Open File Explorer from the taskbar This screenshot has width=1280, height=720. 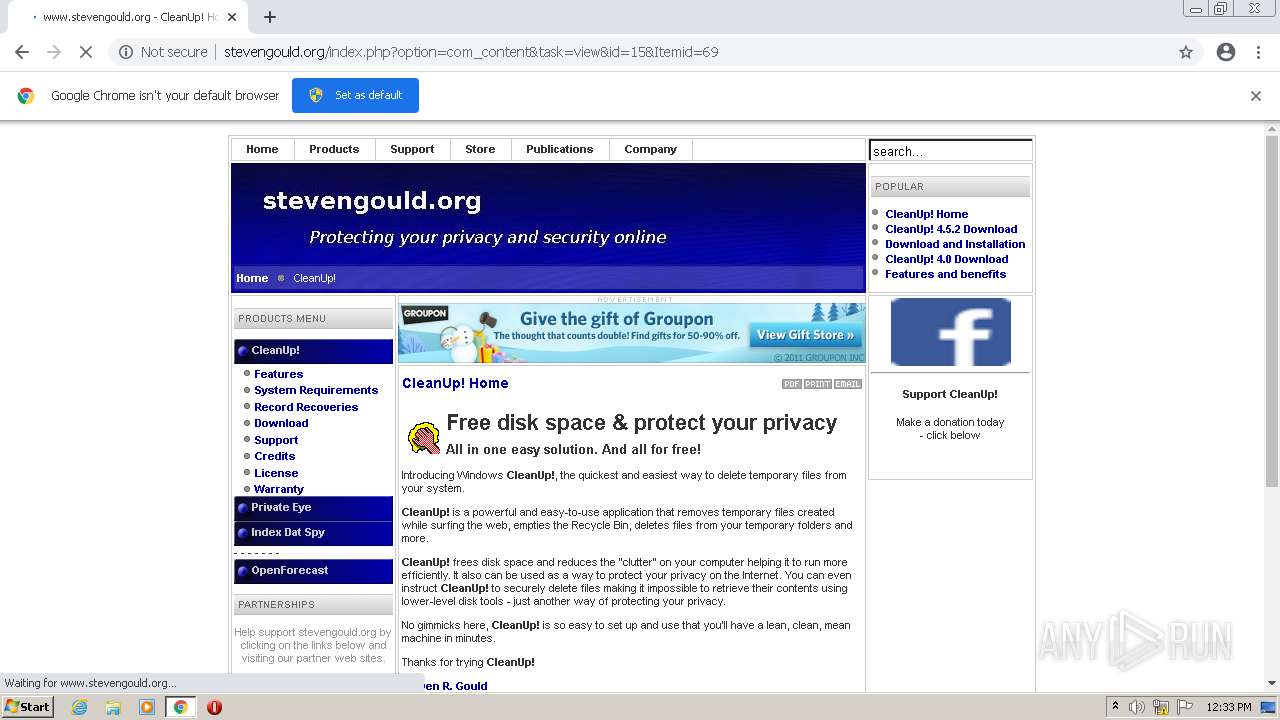coord(113,707)
